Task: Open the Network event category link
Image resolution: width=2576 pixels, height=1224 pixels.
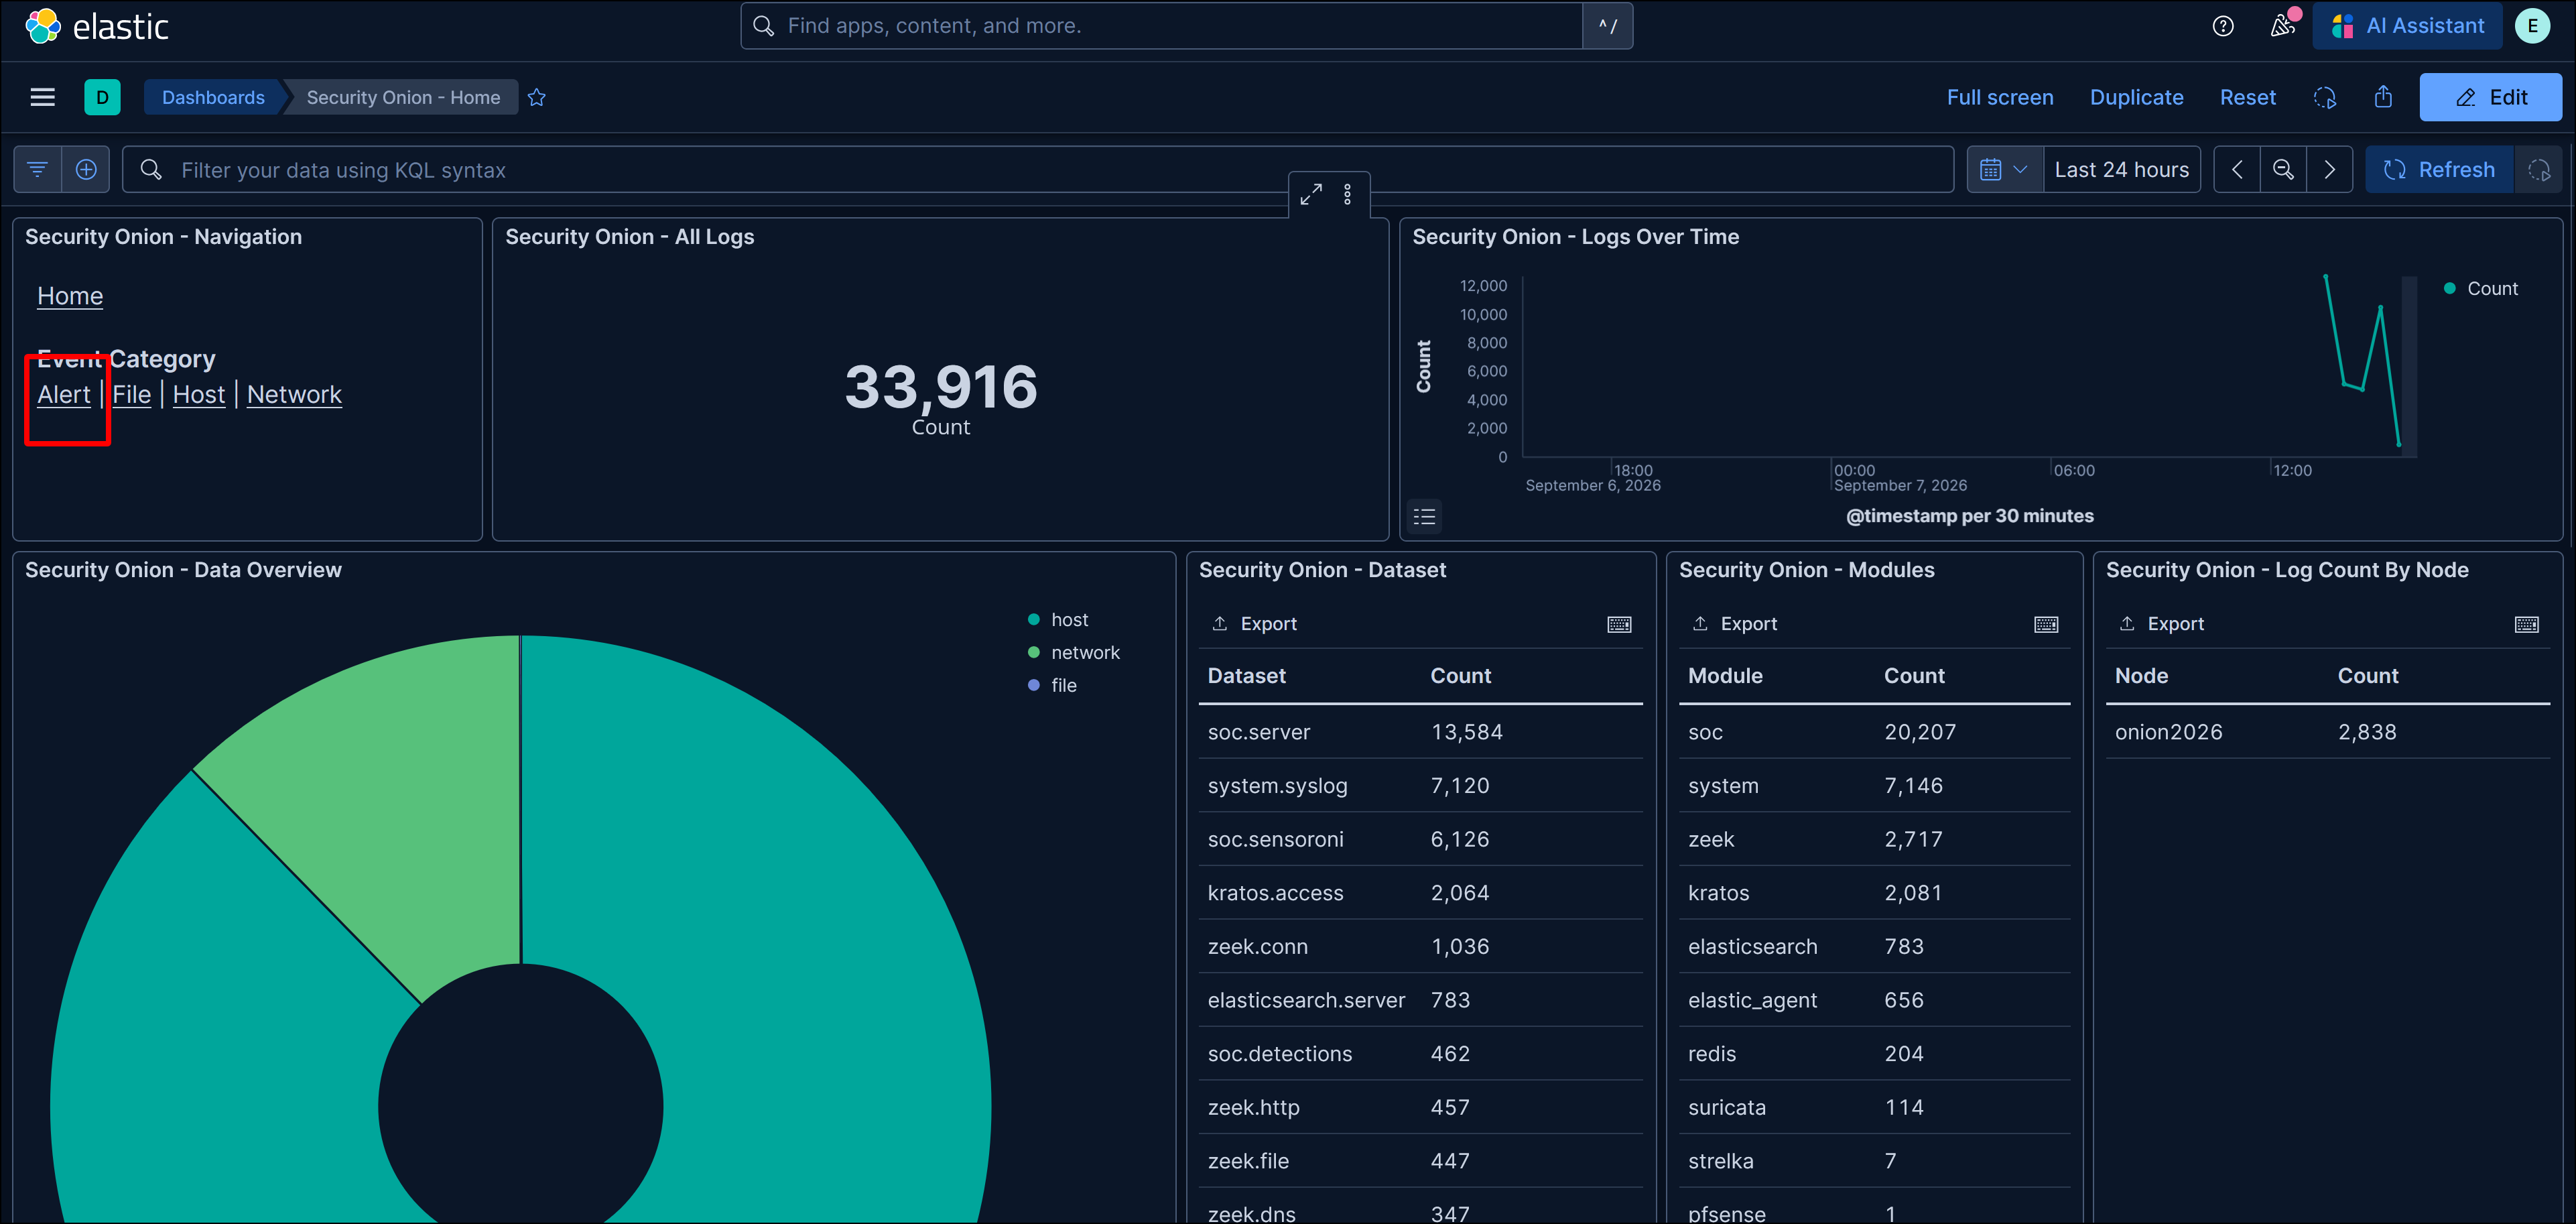Action: tap(294, 394)
